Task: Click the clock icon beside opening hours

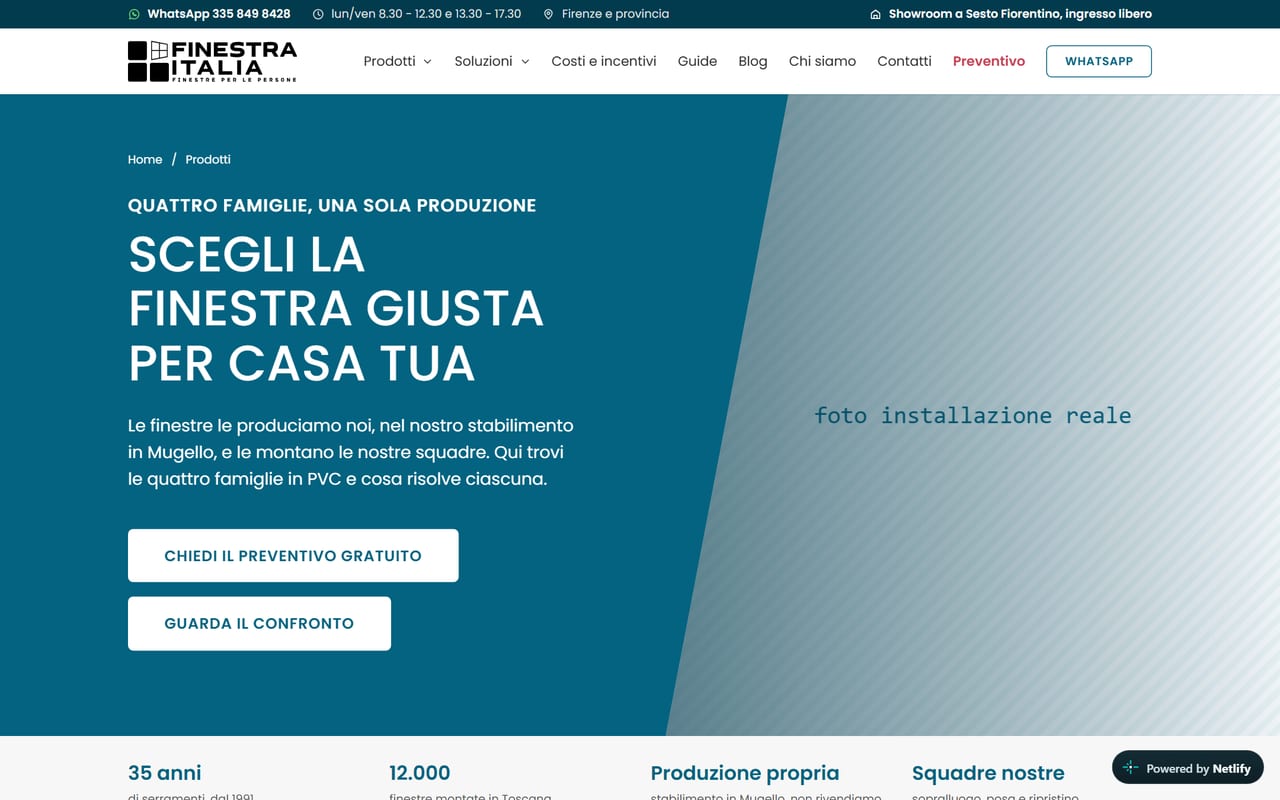Action: point(318,14)
